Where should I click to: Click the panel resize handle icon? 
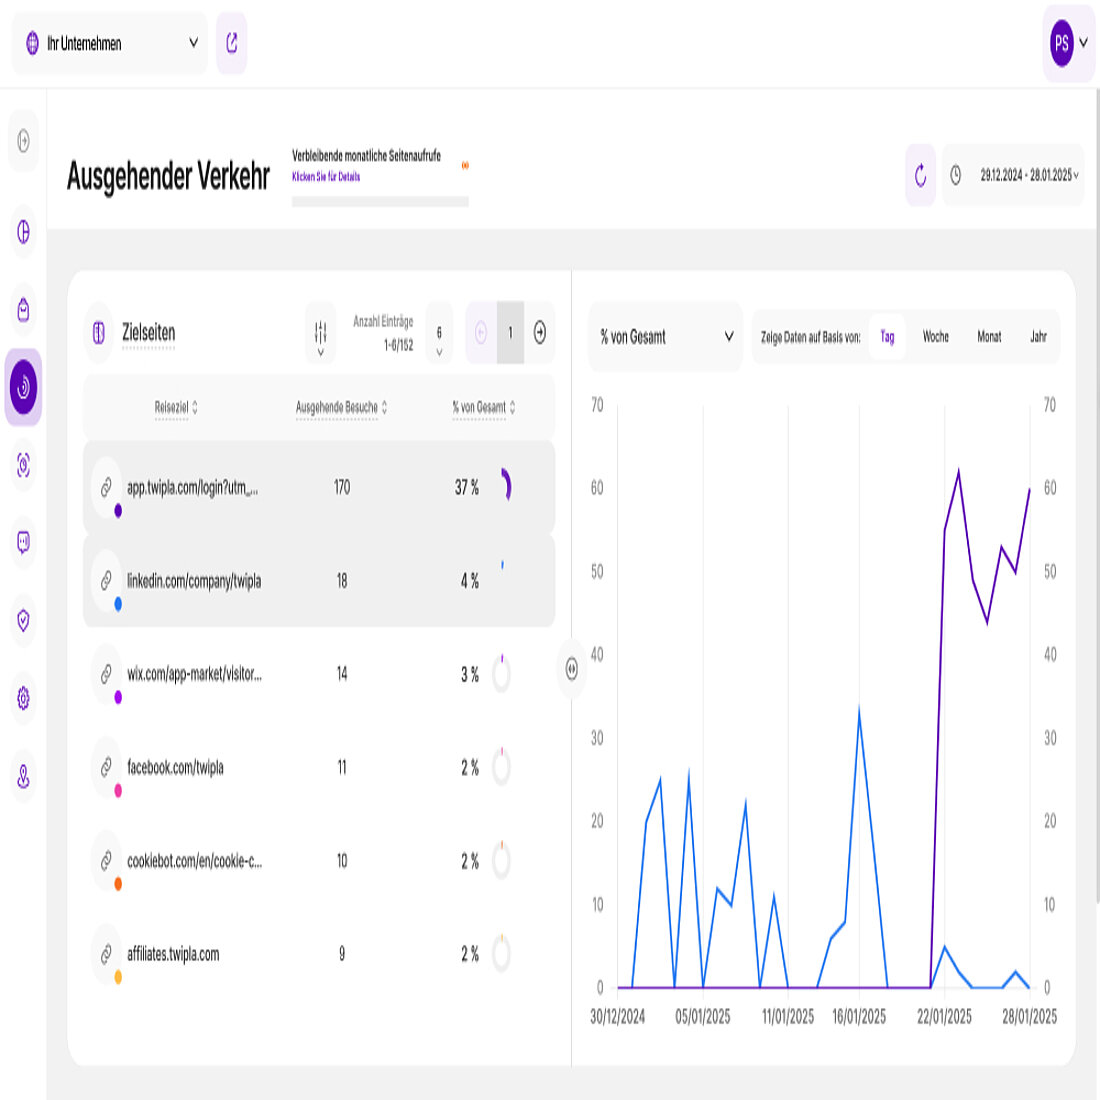coord(571,669)
